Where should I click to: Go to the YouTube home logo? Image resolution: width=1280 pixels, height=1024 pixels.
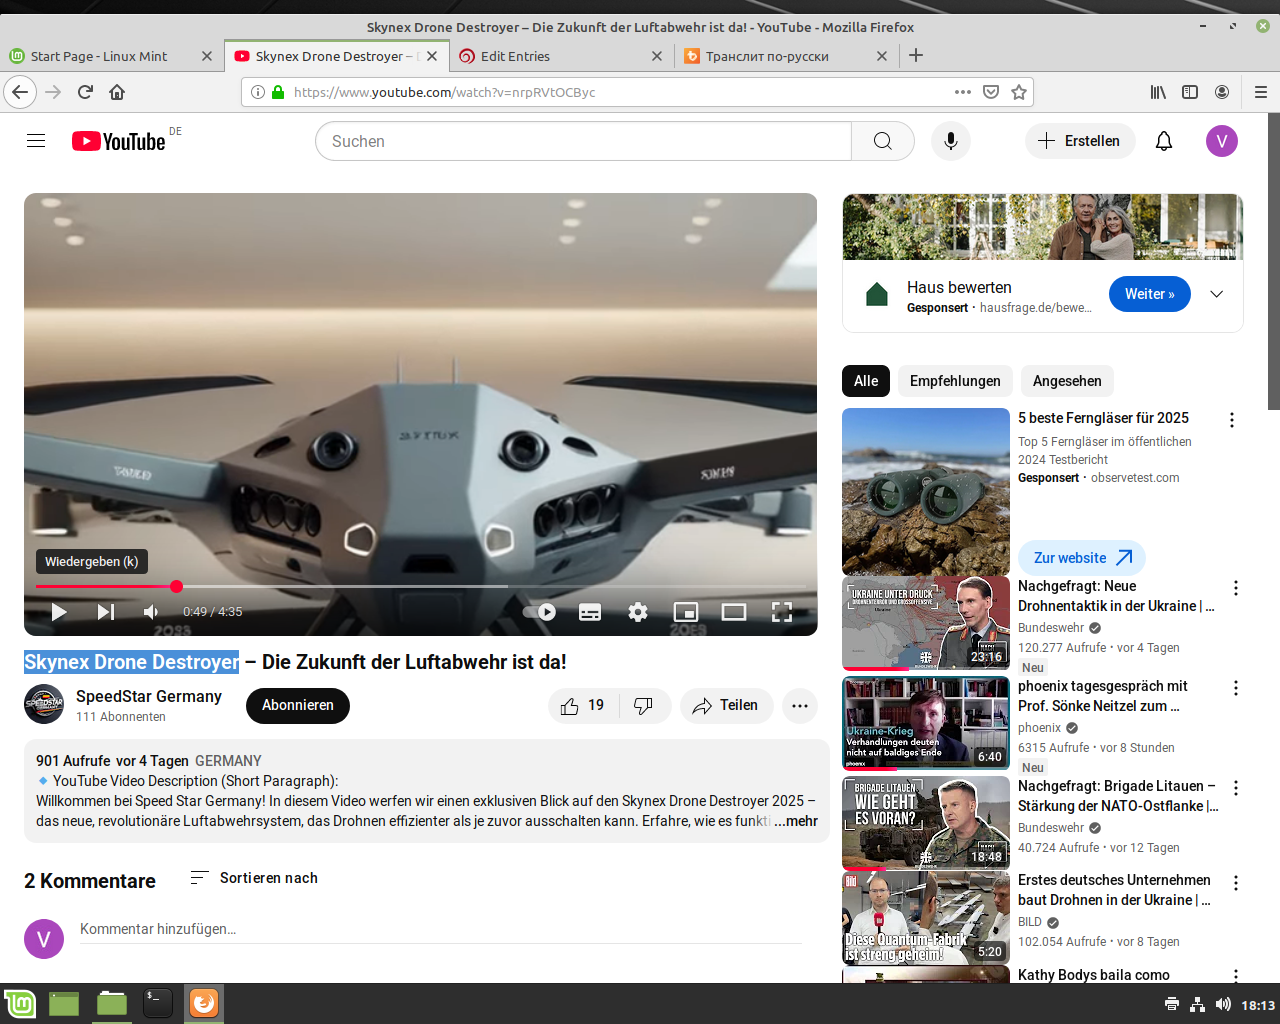pyautogui.click(x=119, y=141)
